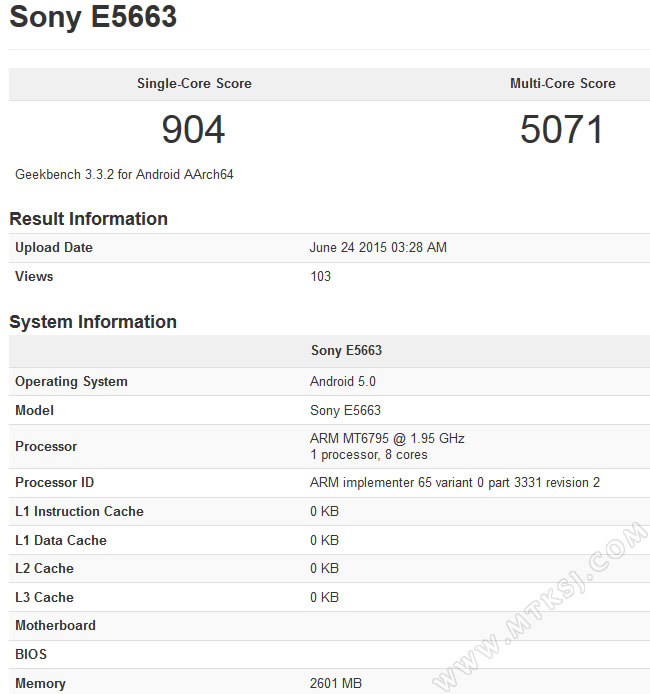Click the Result Information heading
Screen dimensions: 650x694
coord(88,219)
